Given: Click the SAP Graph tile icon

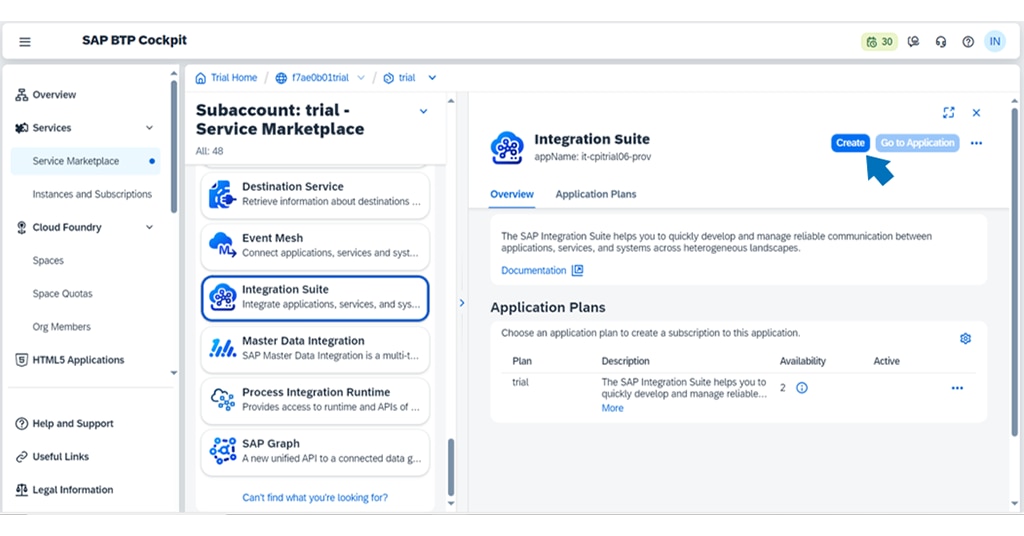Looking at the screenshot, I should [222, 450].
